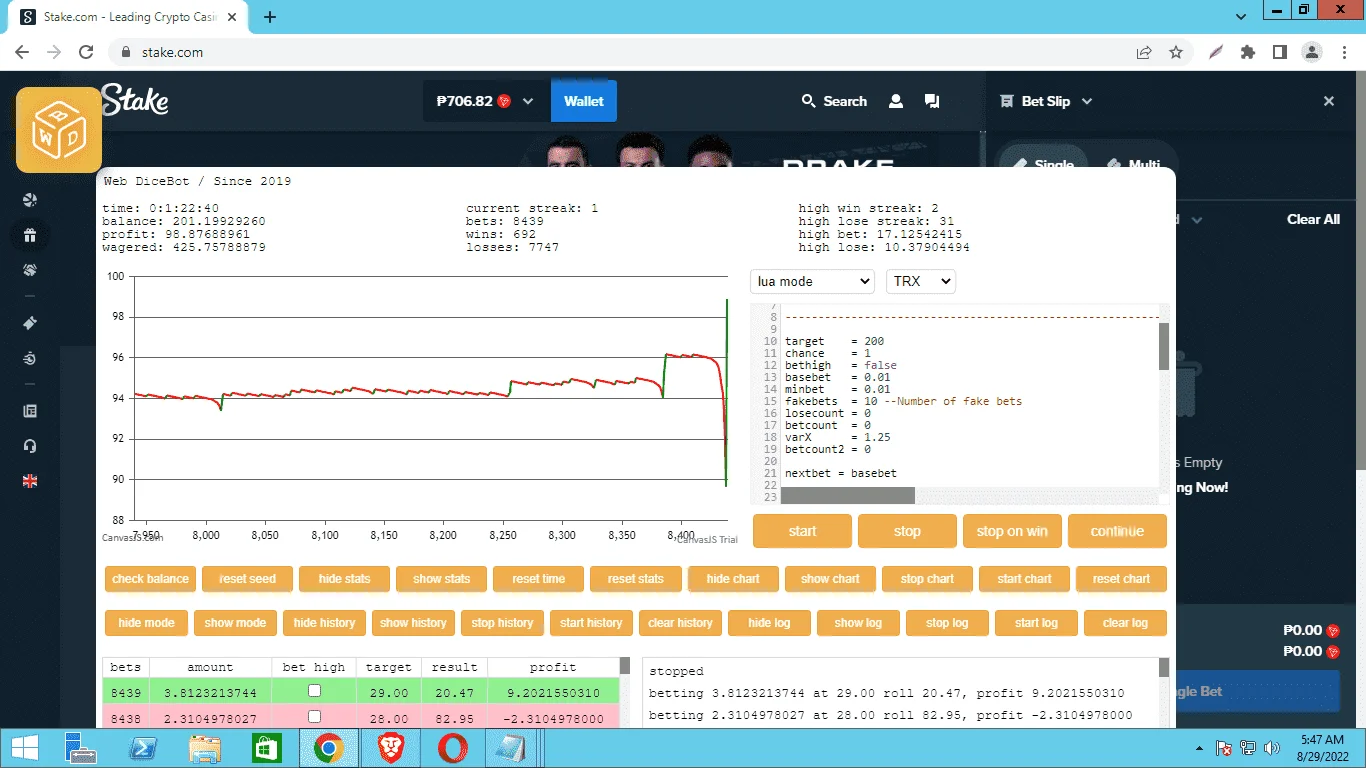Open the TRX currency dropdown
This screenshot has width=1366, height=768.
pyautogui.click(x=921, y=281)
